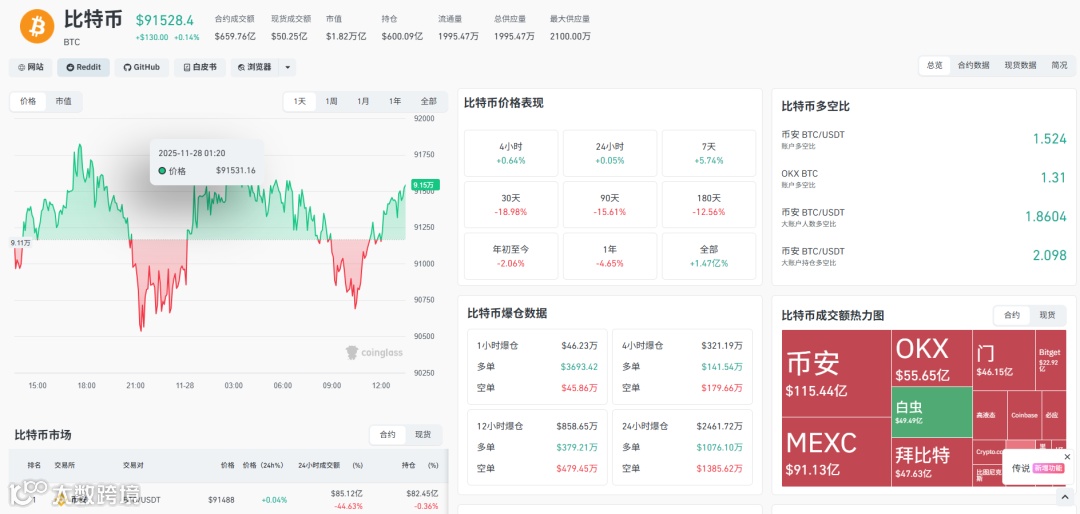Click the 1年 performance card

coord(610,256)
